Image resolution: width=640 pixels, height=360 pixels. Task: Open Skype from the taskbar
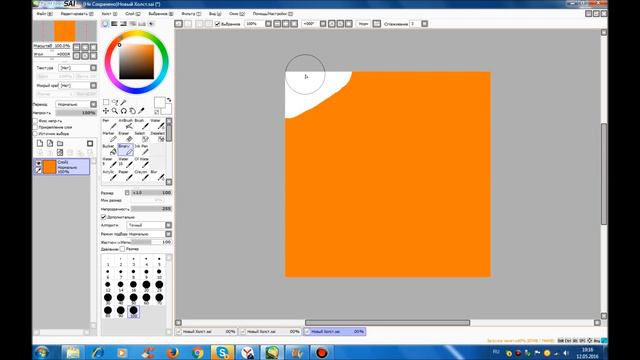point(222,352)
